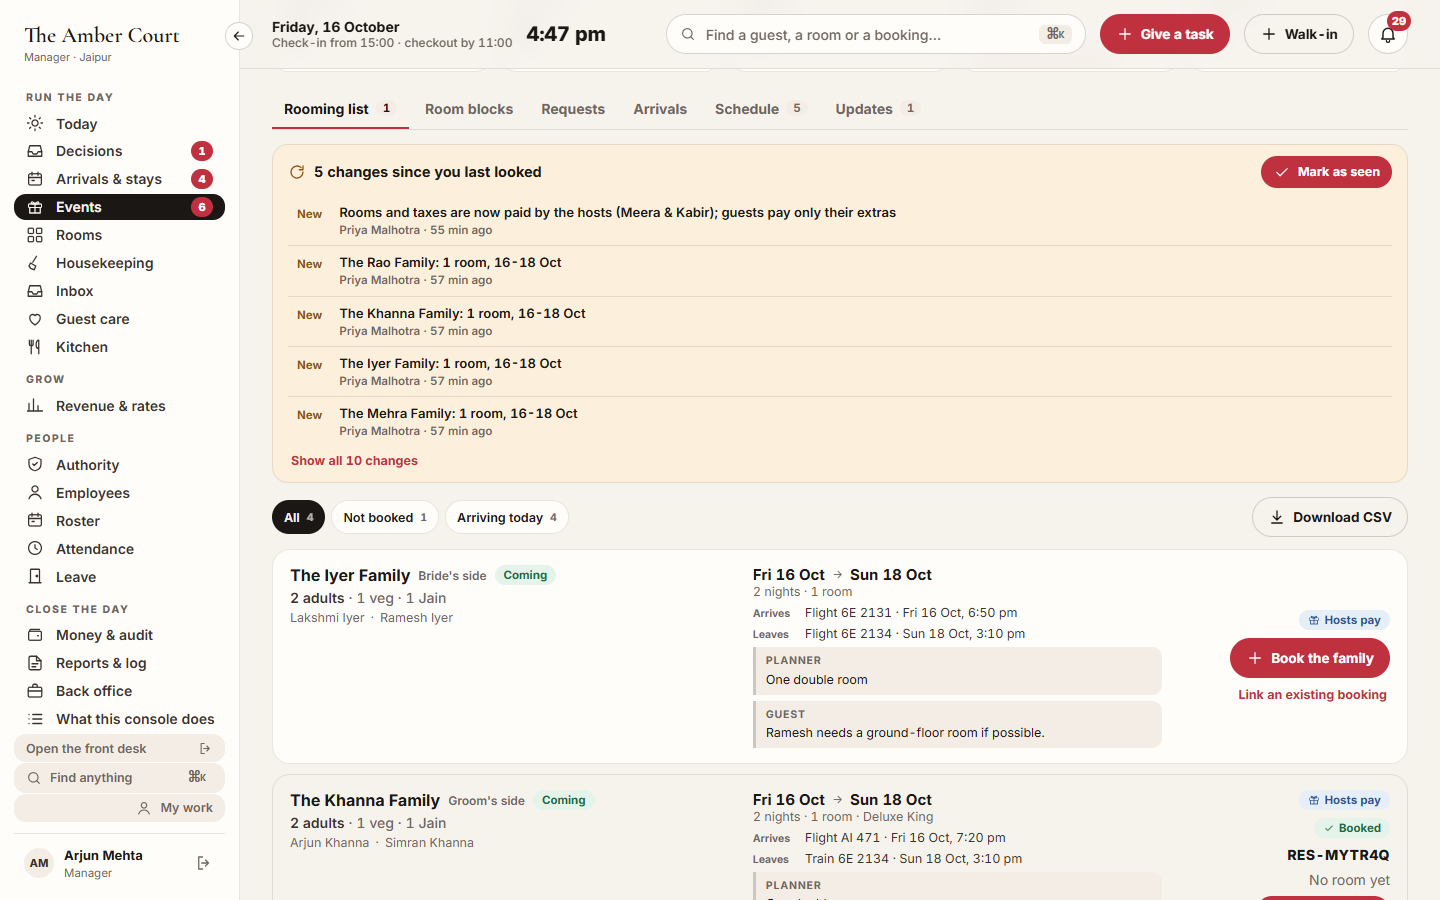Open Decisions in sidebar
The image size is (1440, 900).
pos(119,151)
